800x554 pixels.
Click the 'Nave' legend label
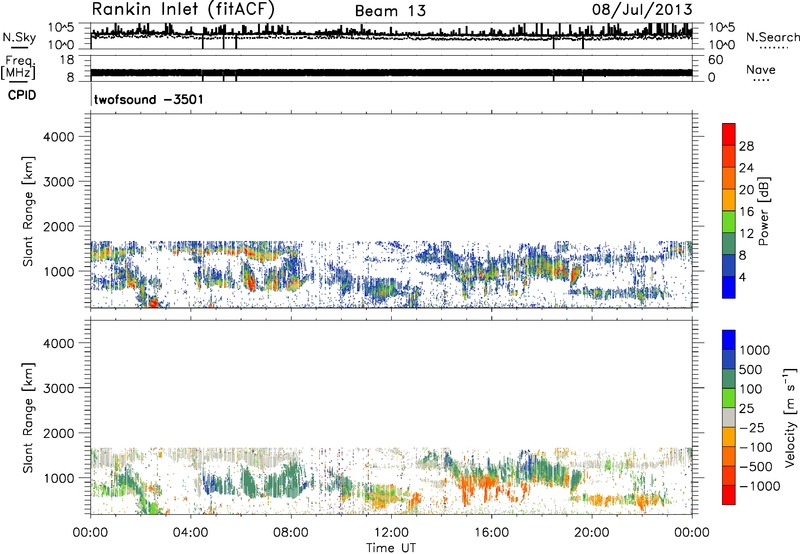pos(761,70)
